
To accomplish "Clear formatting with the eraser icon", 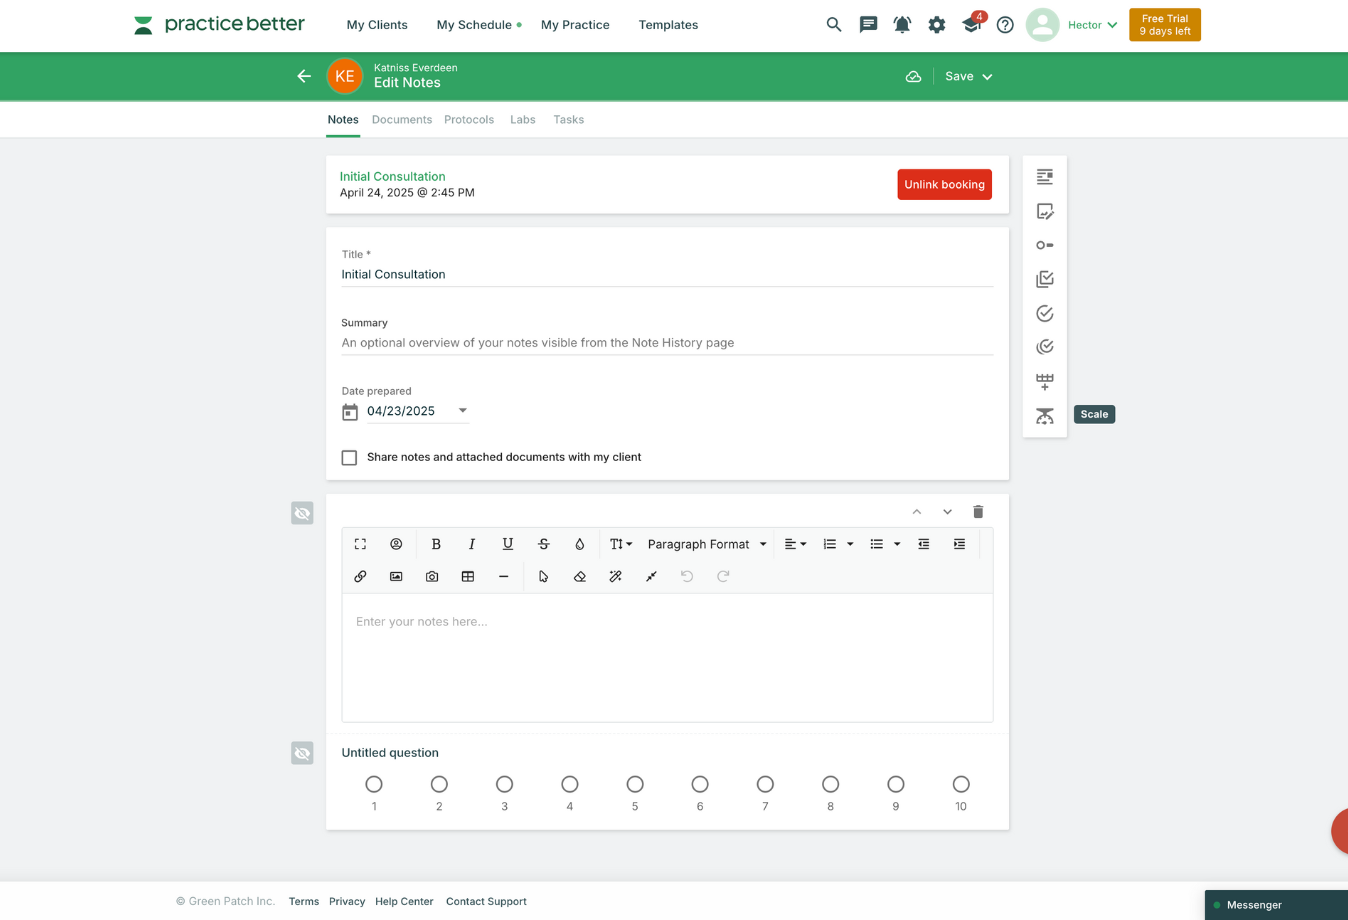I will click(580, 576).
